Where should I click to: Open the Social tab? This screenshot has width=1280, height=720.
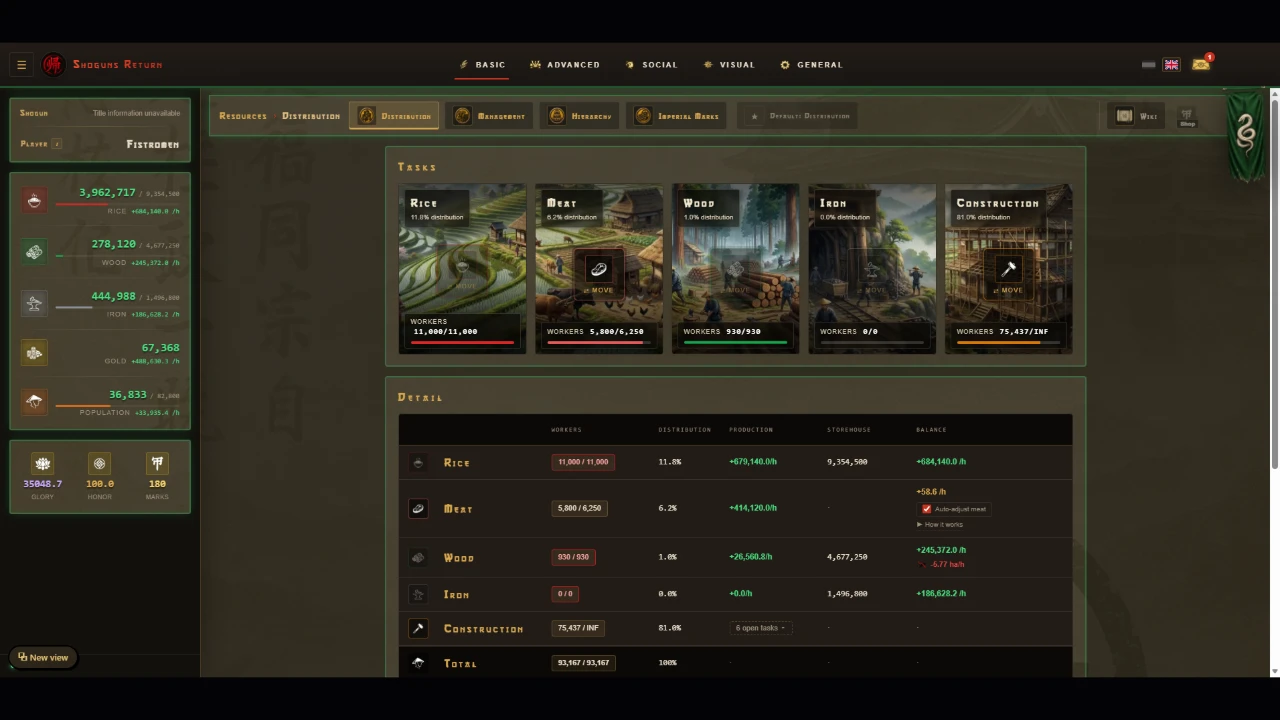(x=651, y=65)
